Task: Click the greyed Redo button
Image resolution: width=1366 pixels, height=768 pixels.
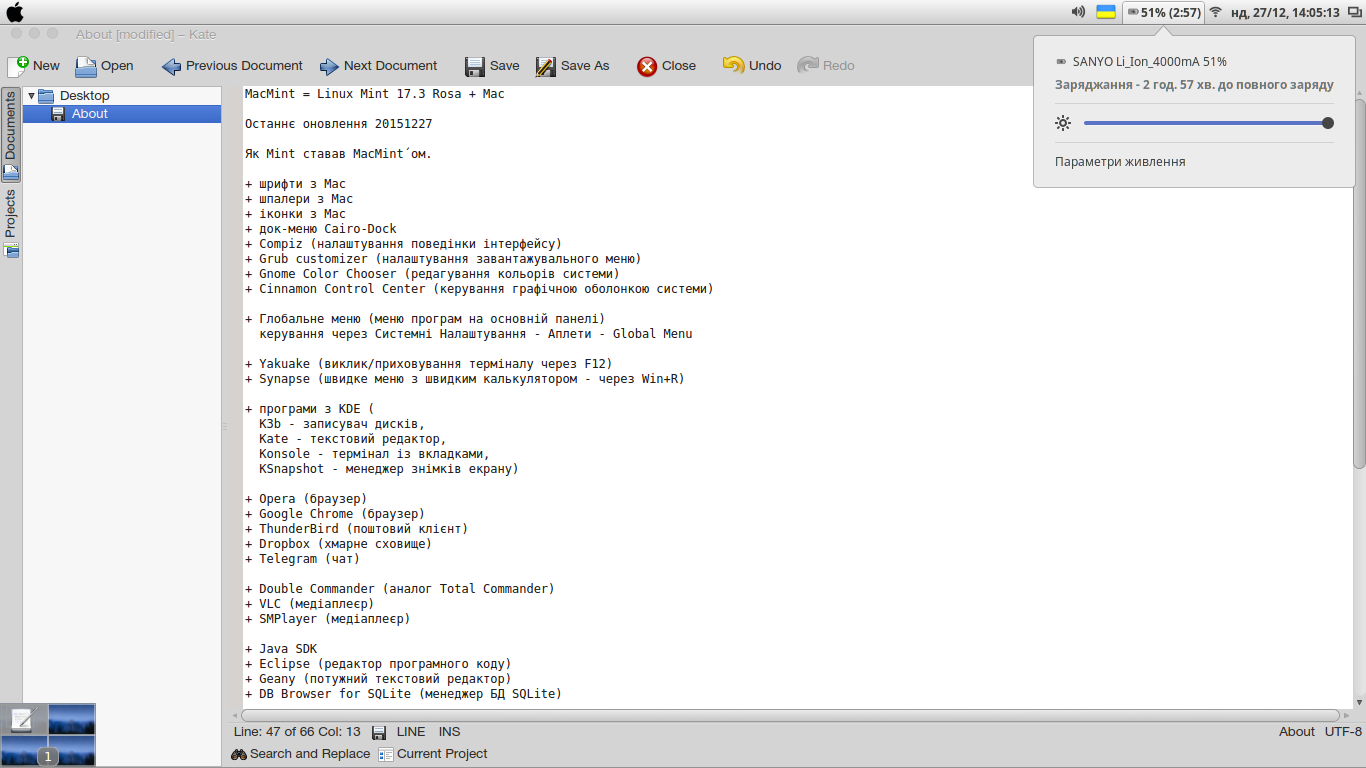Action: pos(826,66)
